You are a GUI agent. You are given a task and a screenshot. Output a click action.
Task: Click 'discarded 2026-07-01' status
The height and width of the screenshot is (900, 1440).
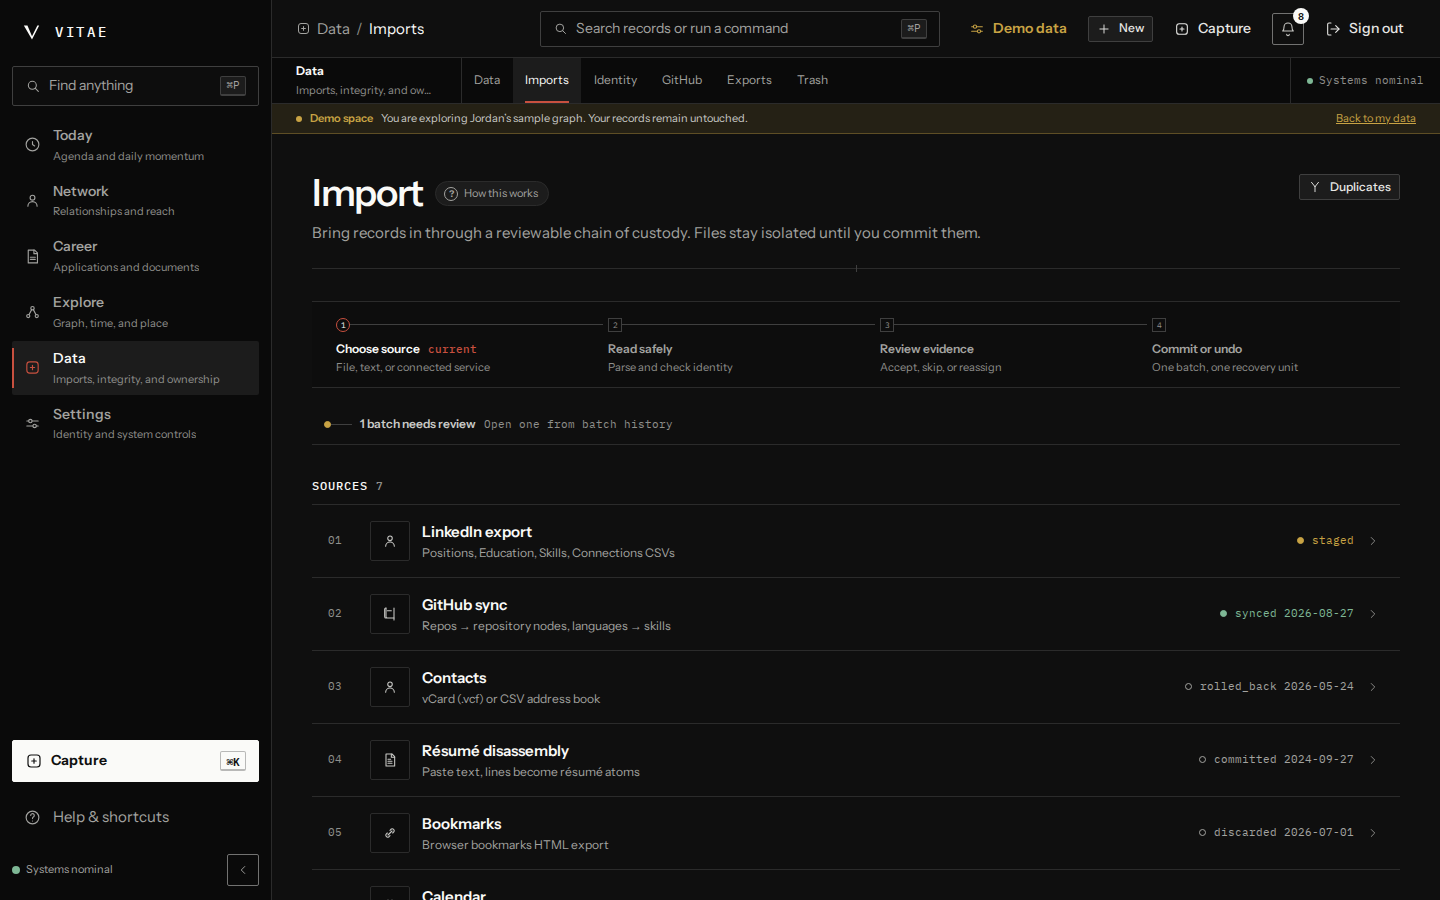[x=1276, y=833]
